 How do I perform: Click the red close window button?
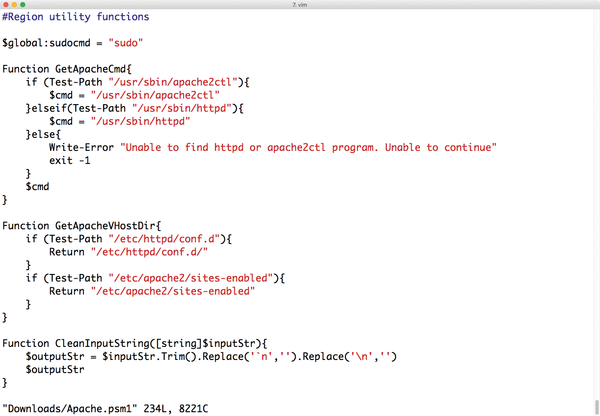[x=6, y=5]
